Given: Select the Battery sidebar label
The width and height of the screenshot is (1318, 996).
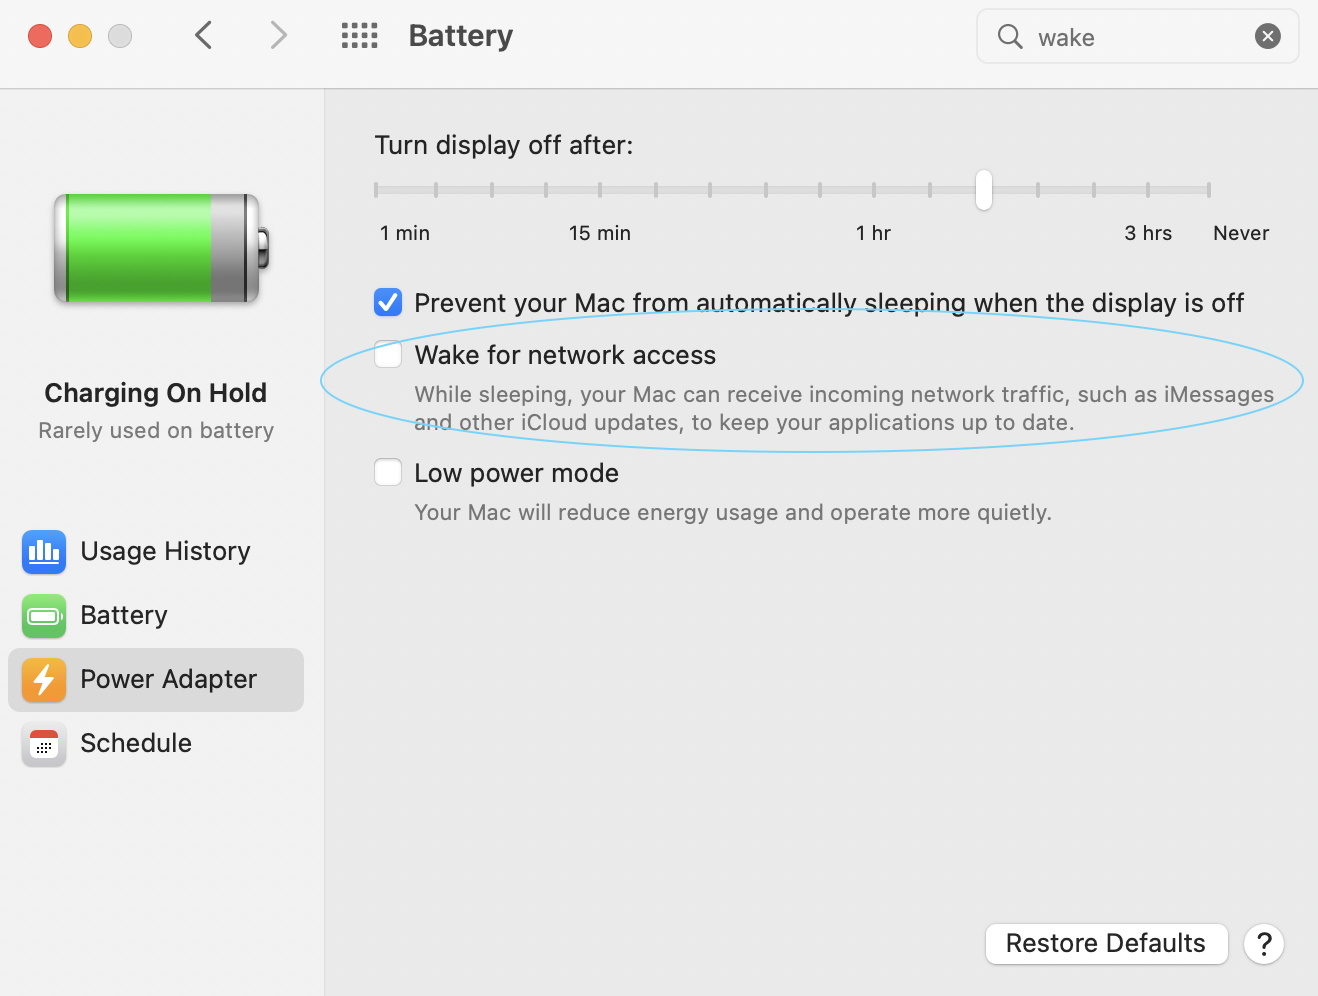Looking at the screenshot, I should point(124,615).
